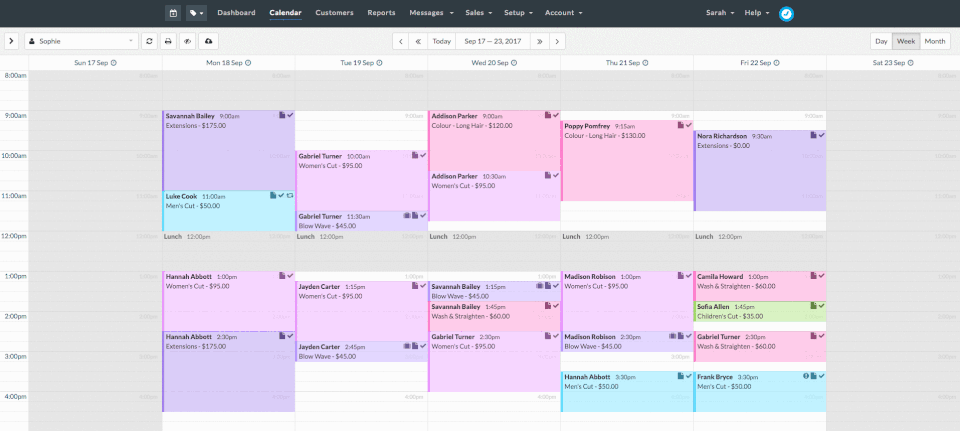Click the info icon on Frank Bryce appointment

tap(806, 377)
